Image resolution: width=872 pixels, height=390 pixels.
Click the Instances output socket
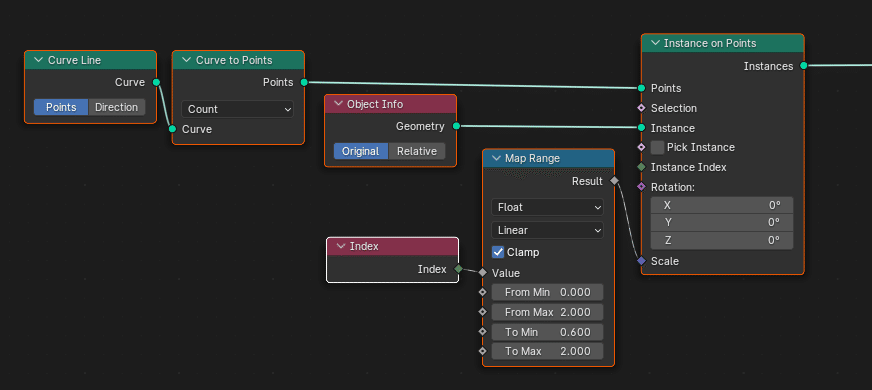pyautogui.click(x=804, y=66)
